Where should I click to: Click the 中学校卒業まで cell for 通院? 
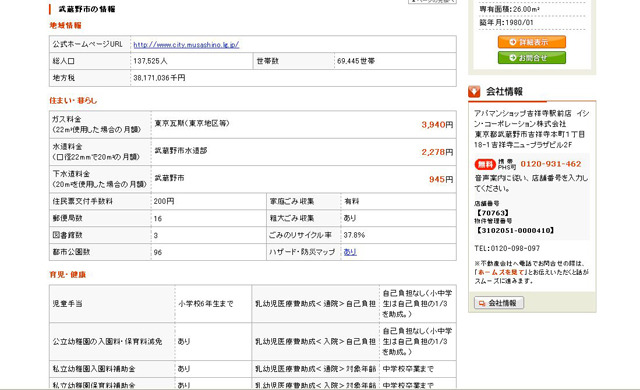[x=408, y=369]
